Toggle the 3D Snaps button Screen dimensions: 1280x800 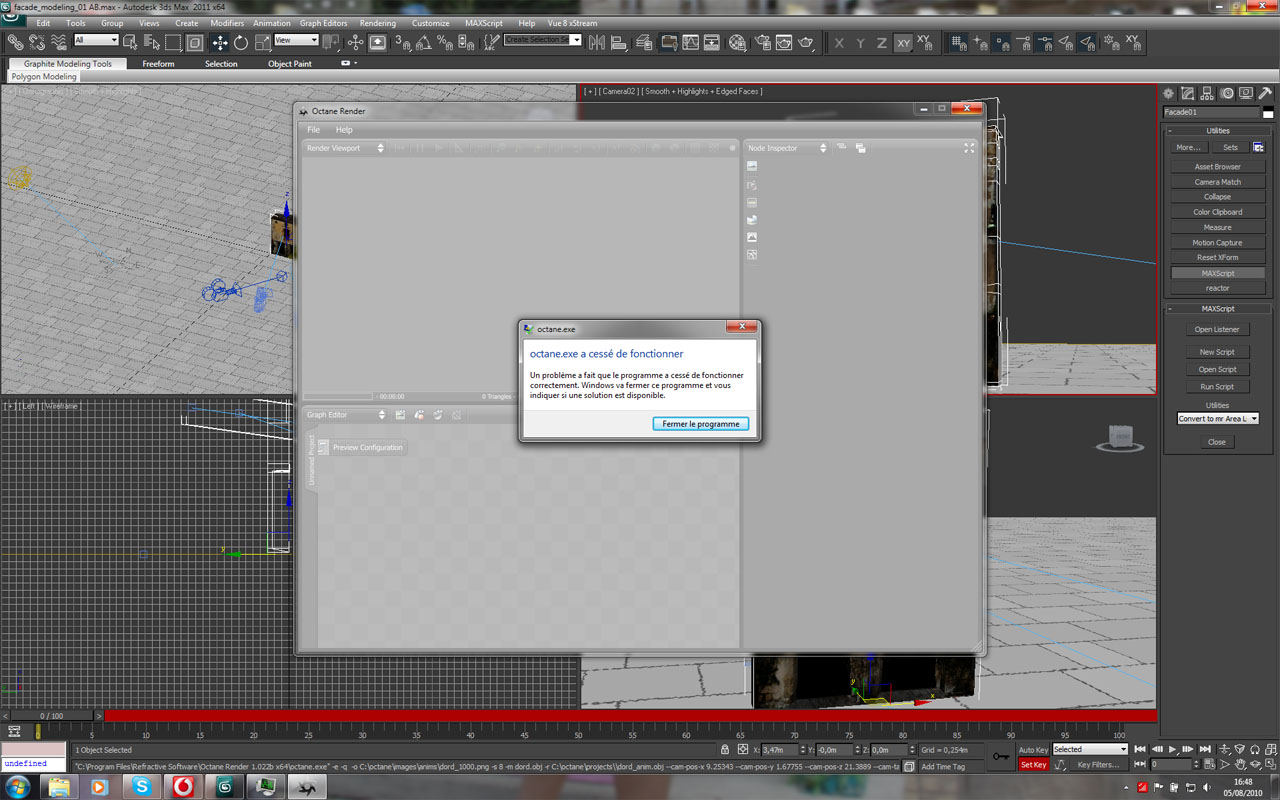[x=402, y=42]
